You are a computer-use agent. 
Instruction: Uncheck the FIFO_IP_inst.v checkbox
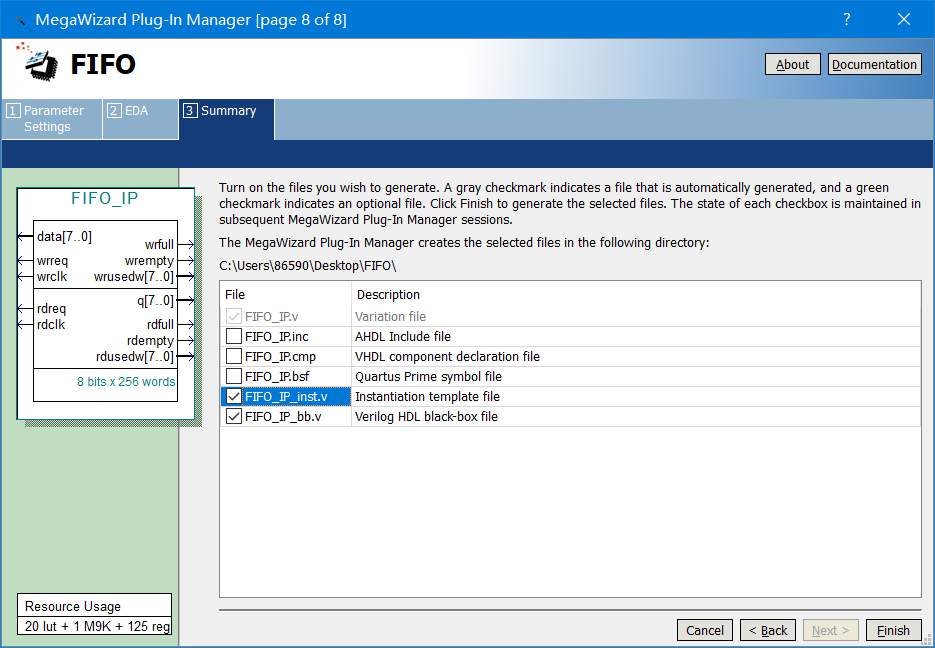tap(234, 396)
